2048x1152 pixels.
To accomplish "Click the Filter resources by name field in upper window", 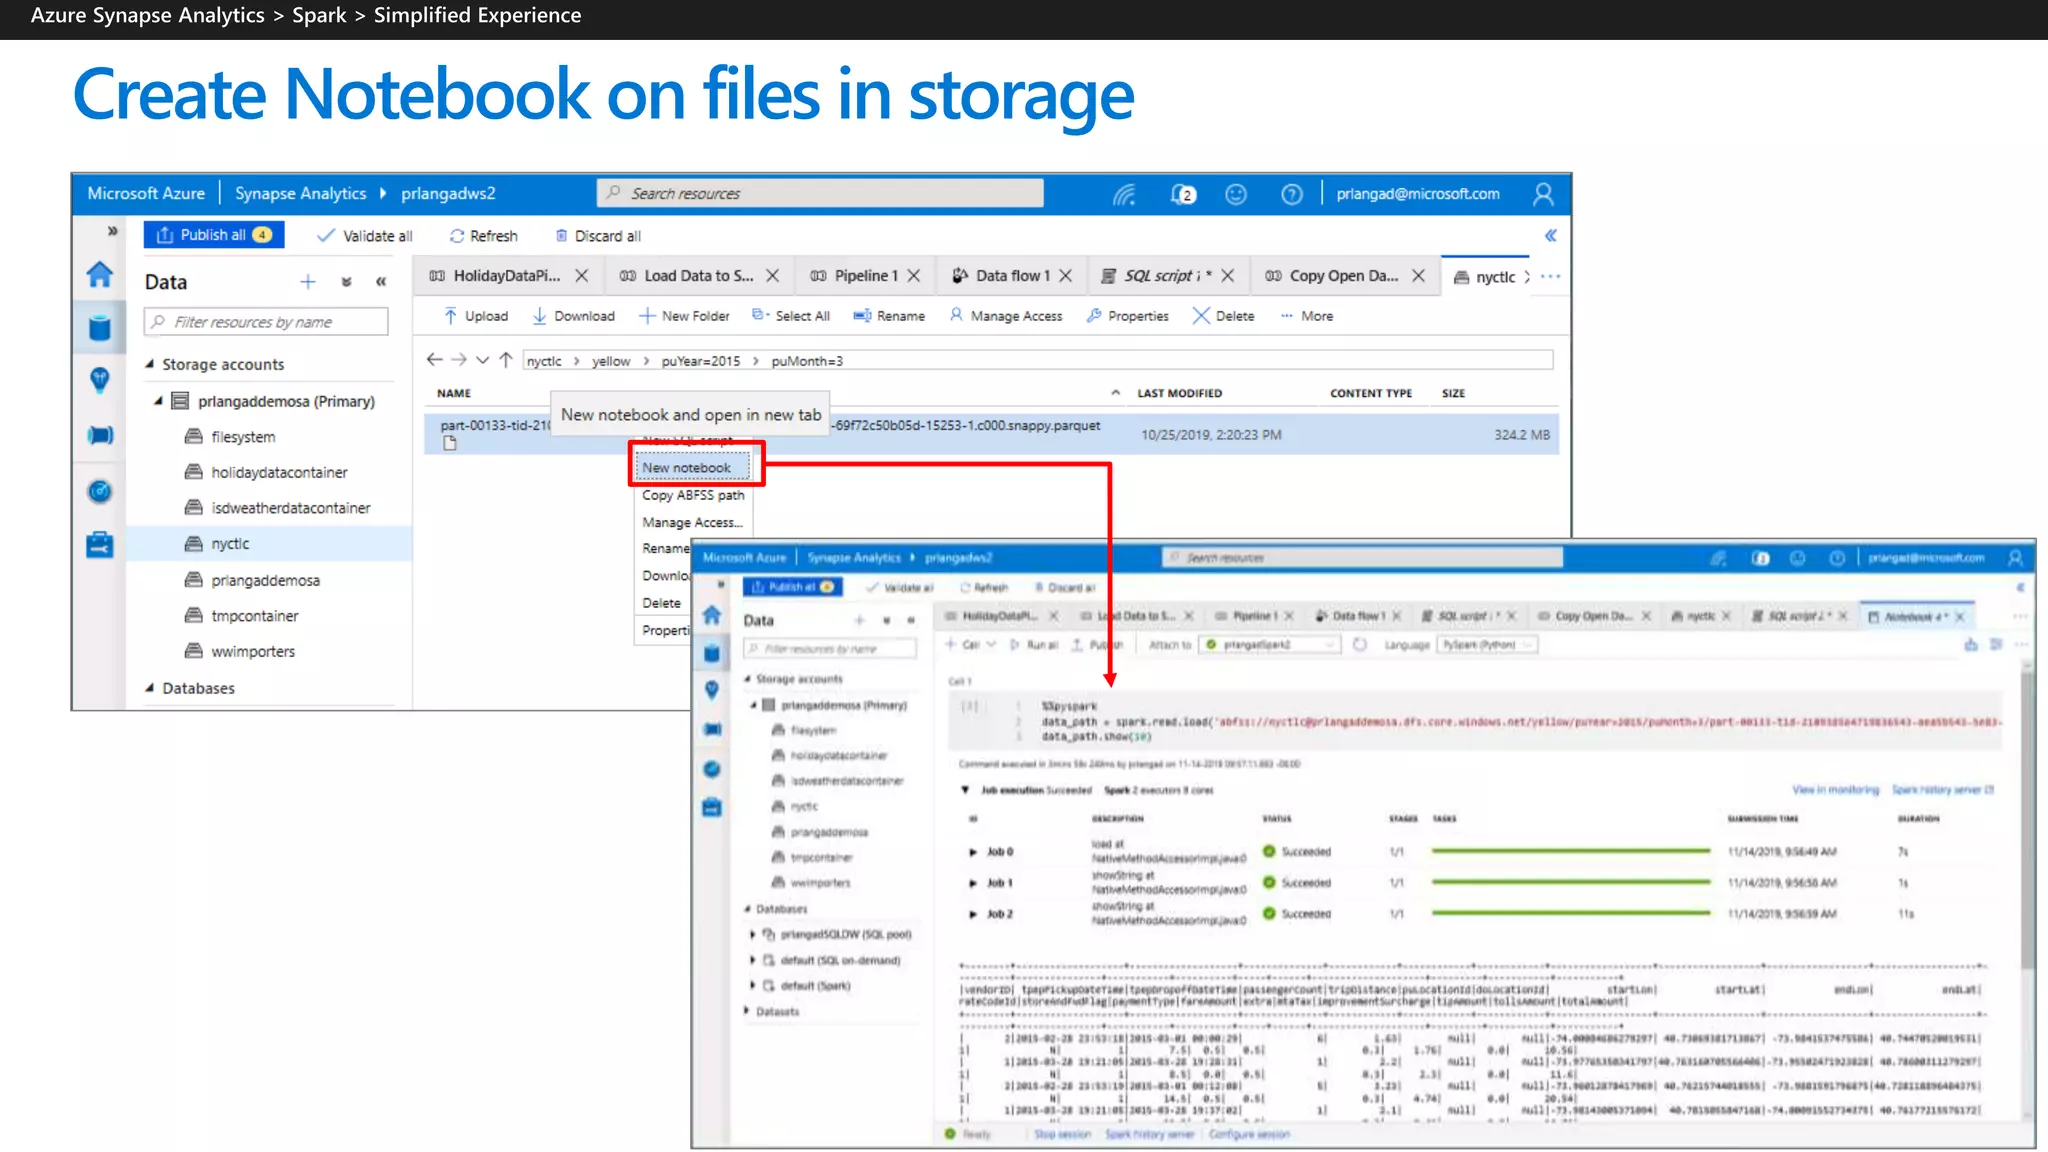I will tap(266, 322).
